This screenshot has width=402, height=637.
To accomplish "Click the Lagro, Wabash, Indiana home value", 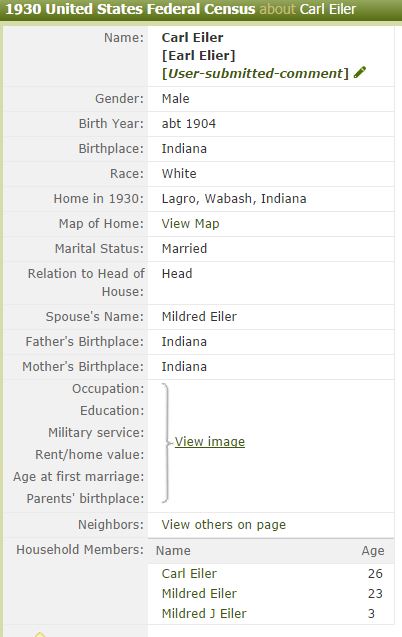I will (x=234, y=199).
